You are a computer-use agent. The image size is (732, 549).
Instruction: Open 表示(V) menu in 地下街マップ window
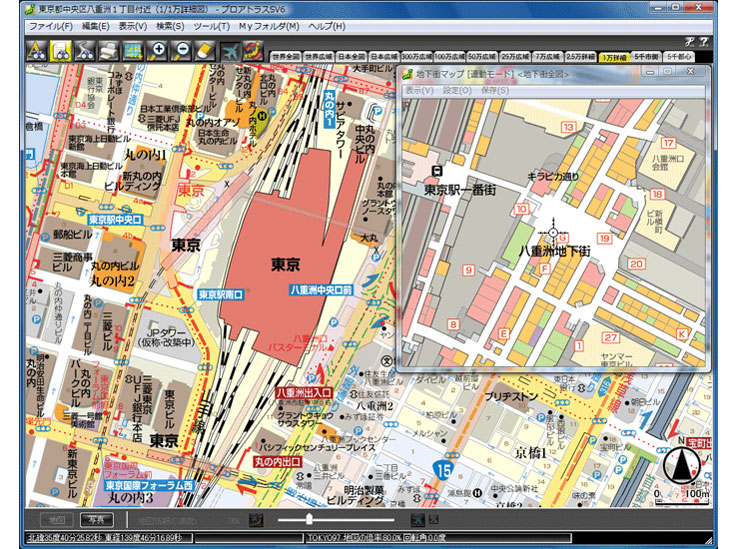(x=419, y=91)
